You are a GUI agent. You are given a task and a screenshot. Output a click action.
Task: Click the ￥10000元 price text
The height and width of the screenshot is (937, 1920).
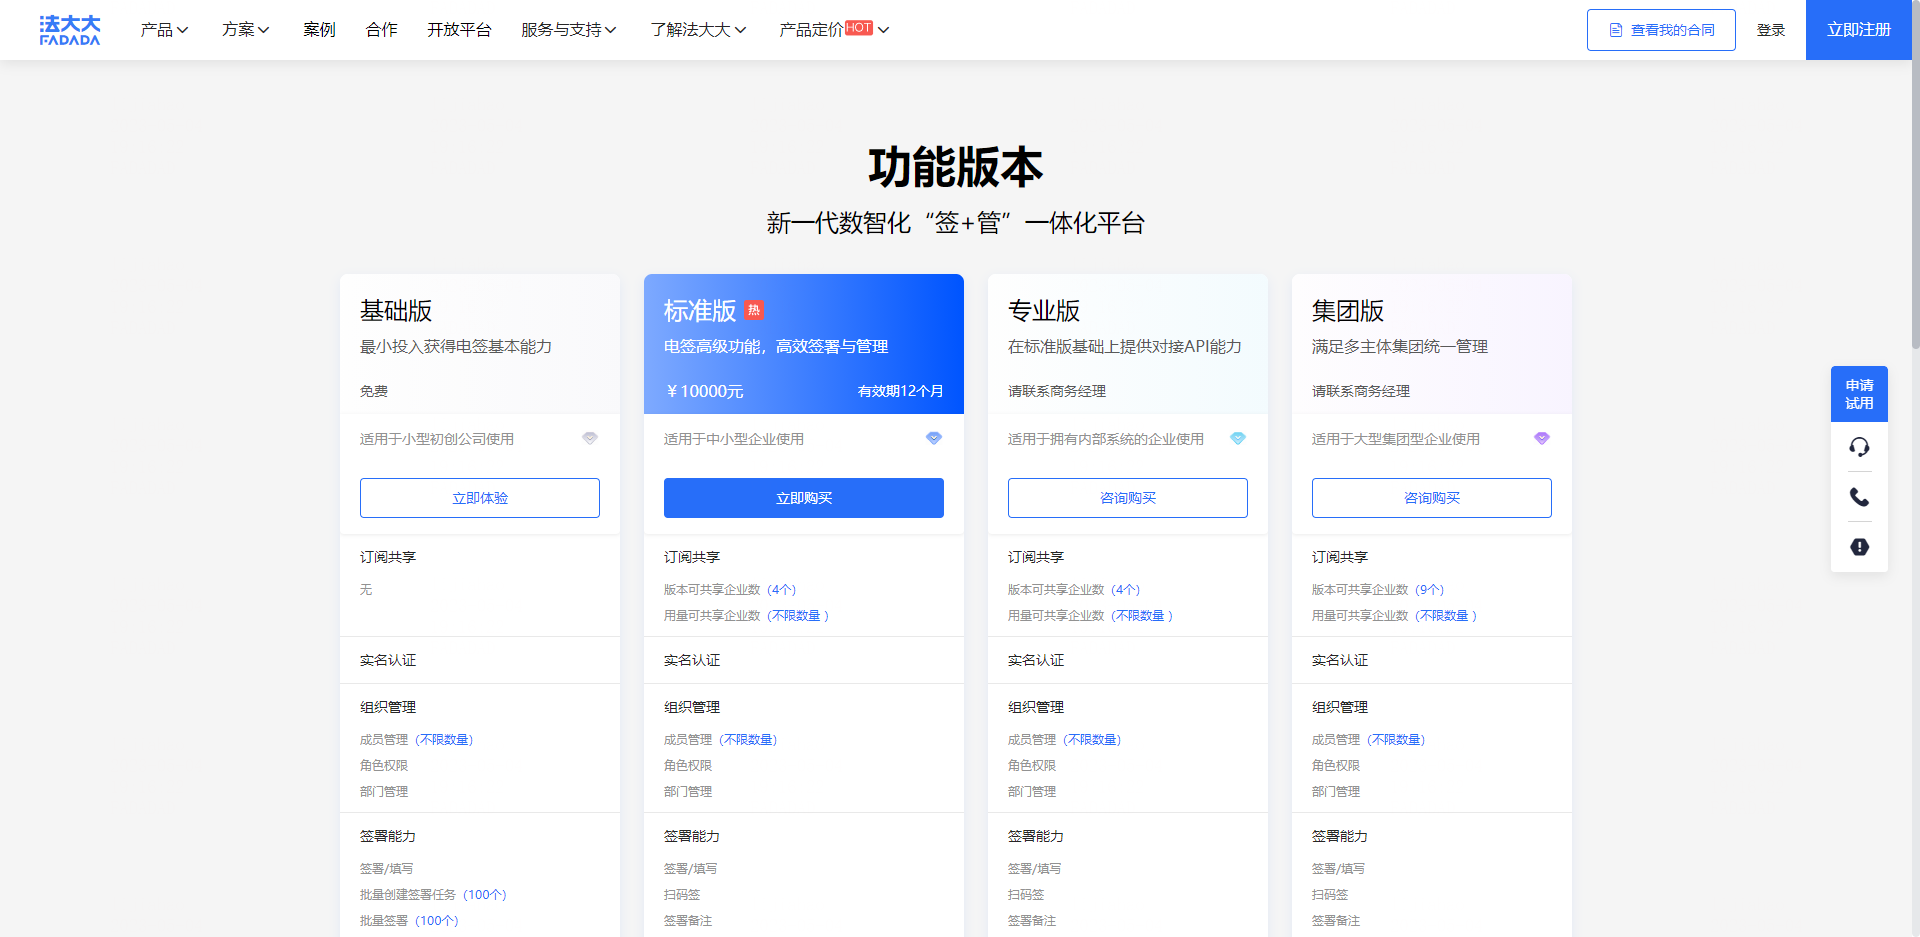[704, 391]
